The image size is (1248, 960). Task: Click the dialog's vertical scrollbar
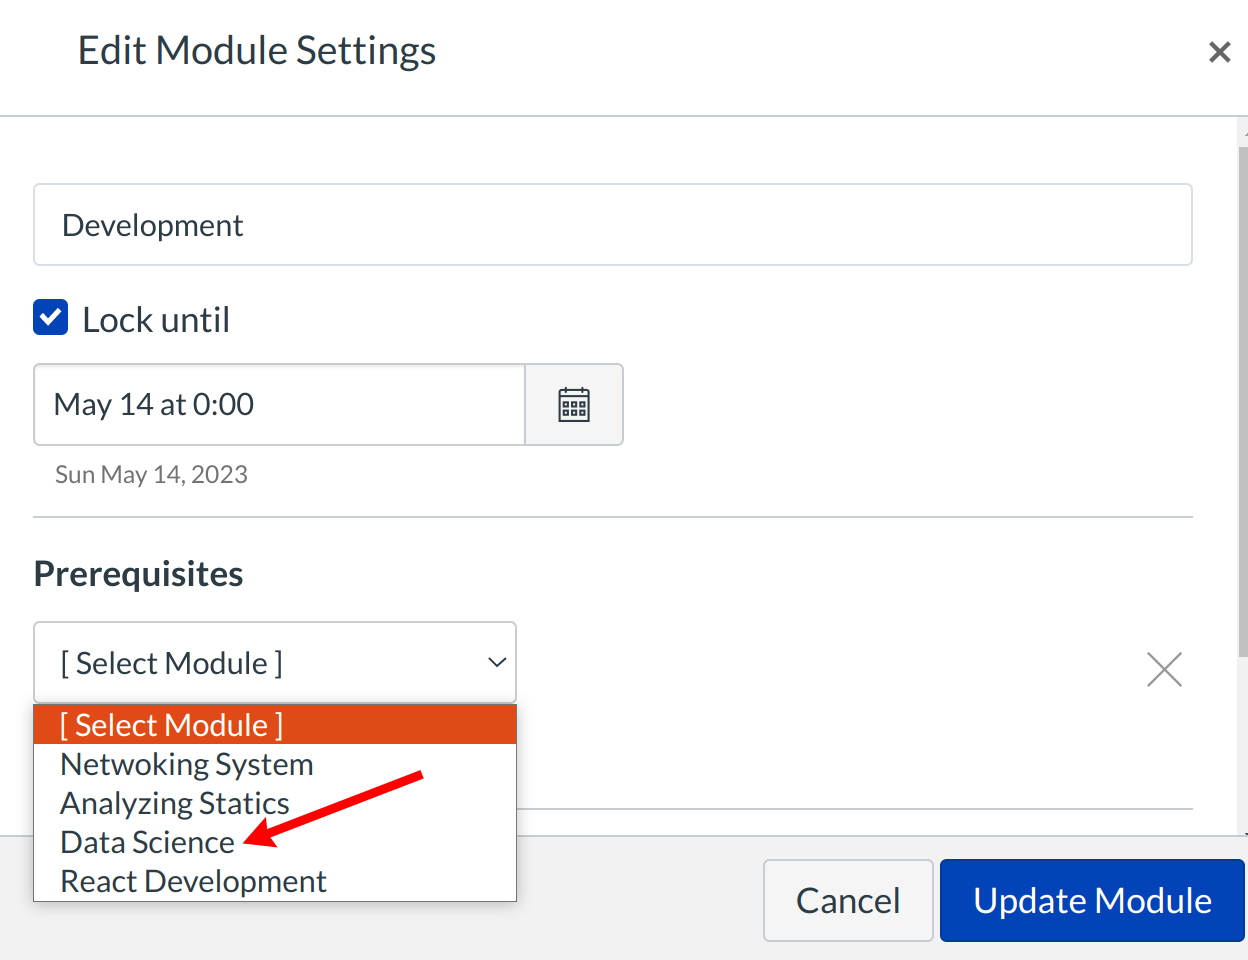point(1242,400)
